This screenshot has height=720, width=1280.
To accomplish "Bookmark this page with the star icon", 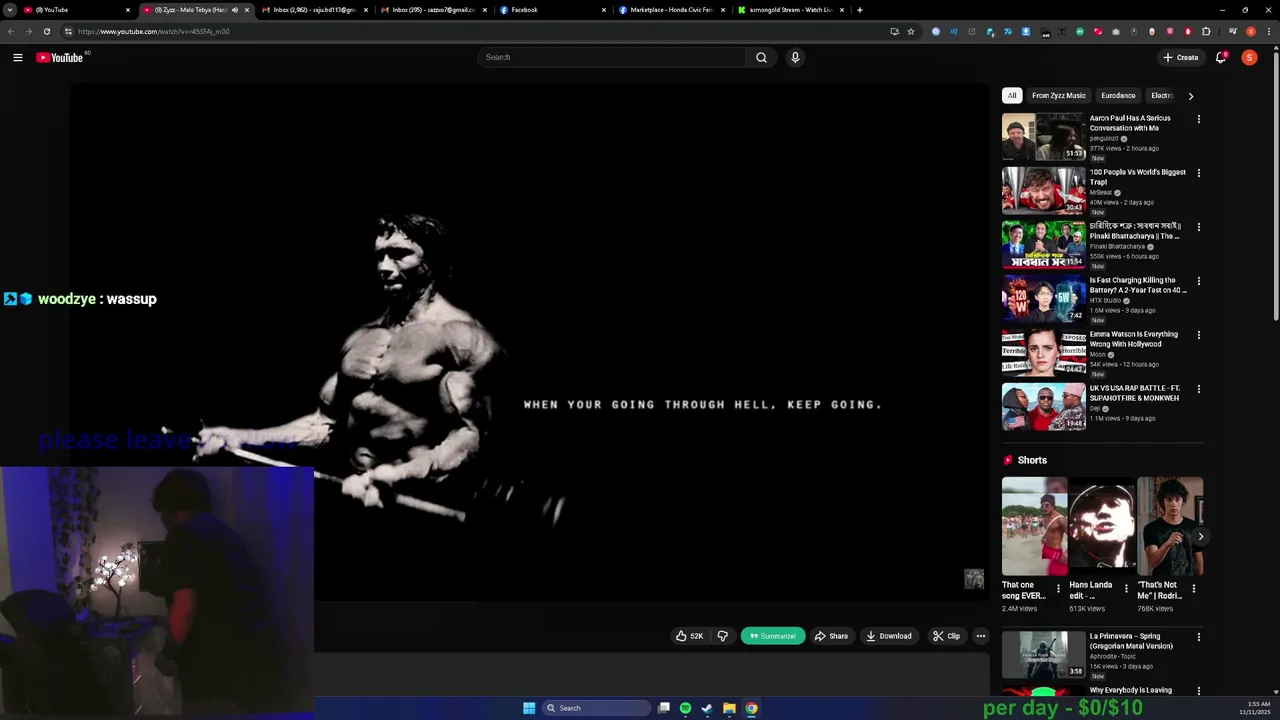I will tap(911, 32).
